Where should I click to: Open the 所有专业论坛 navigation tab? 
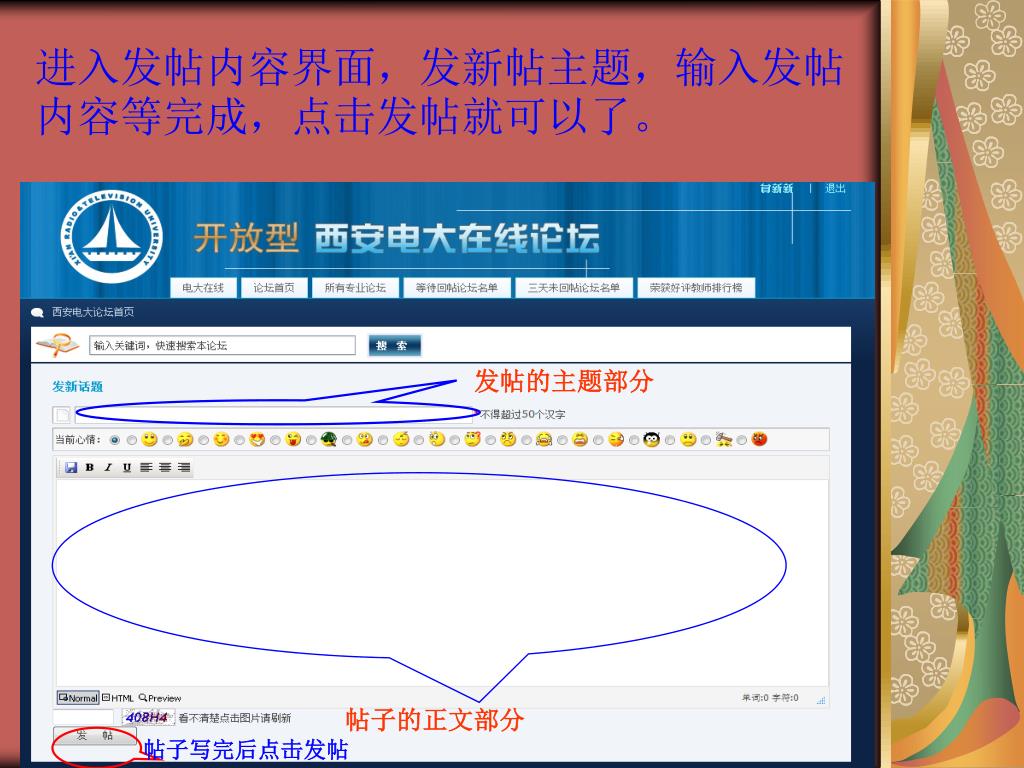[355, 287]
